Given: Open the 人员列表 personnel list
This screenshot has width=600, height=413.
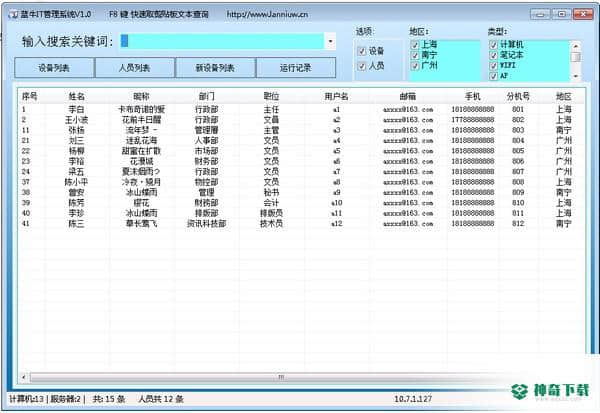Looking at the screenshot, I should click(135, 68).
